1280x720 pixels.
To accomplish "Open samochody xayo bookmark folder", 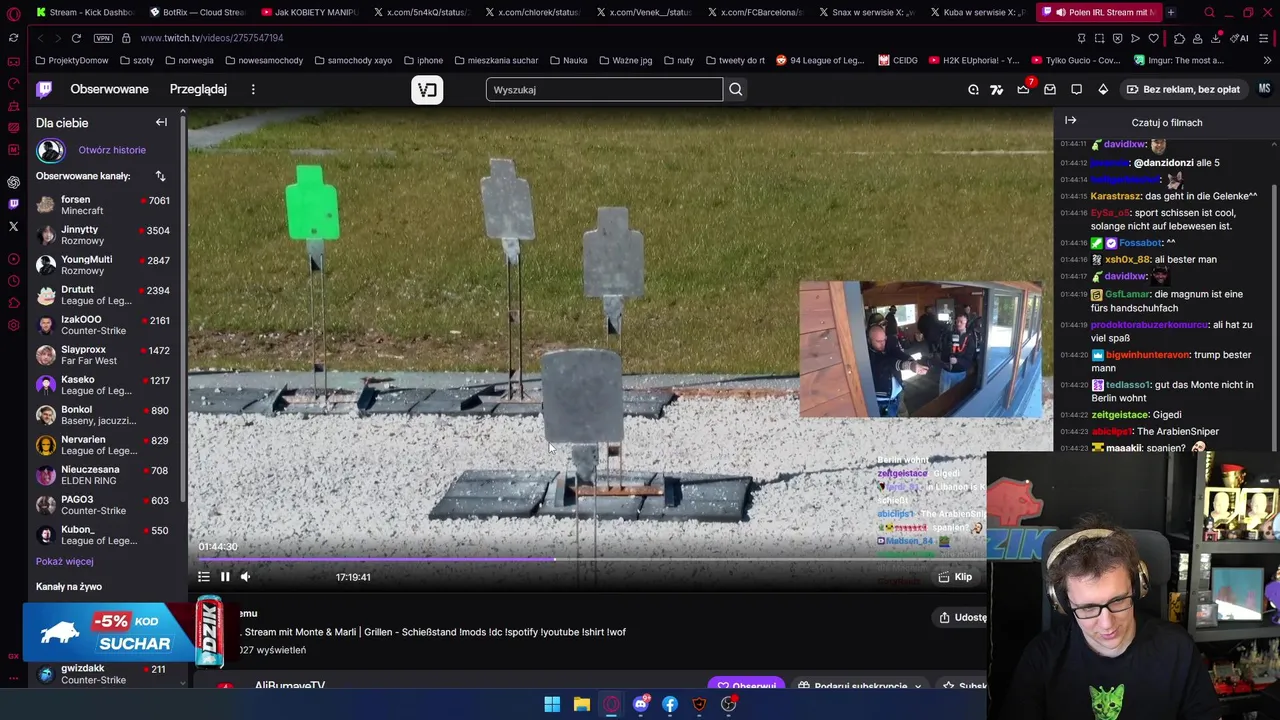I will [353, 60].
